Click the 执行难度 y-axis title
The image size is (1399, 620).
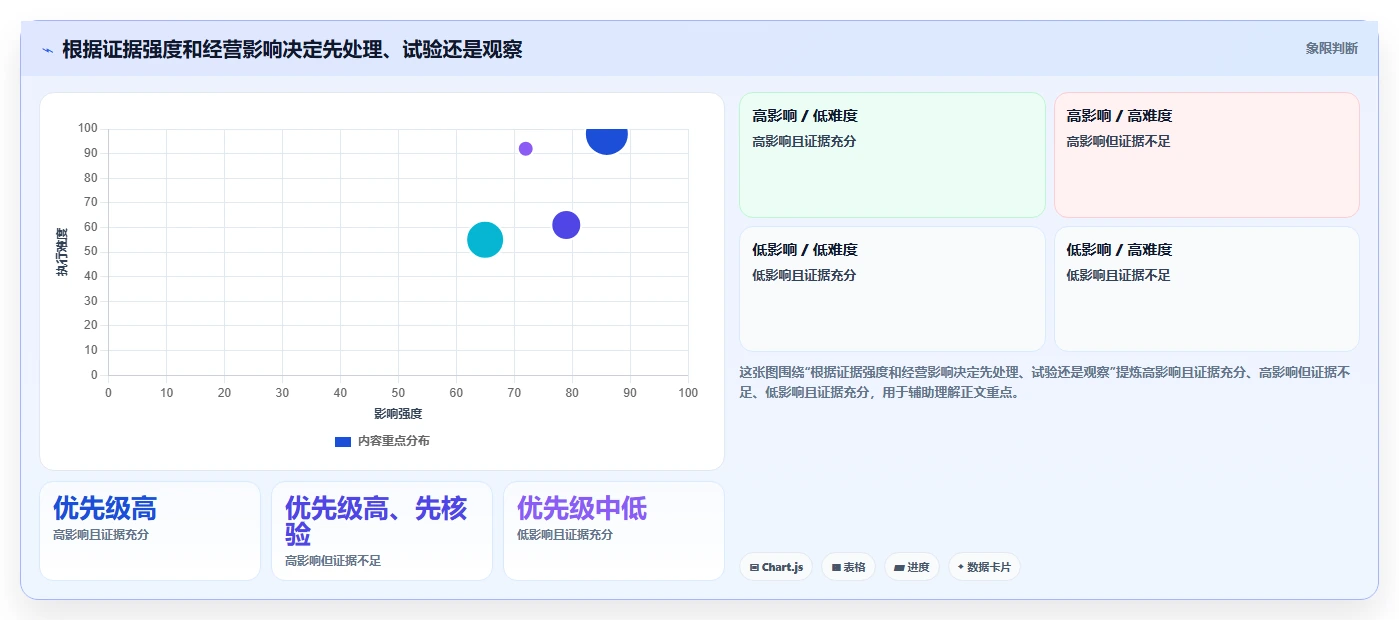[62, 252]
